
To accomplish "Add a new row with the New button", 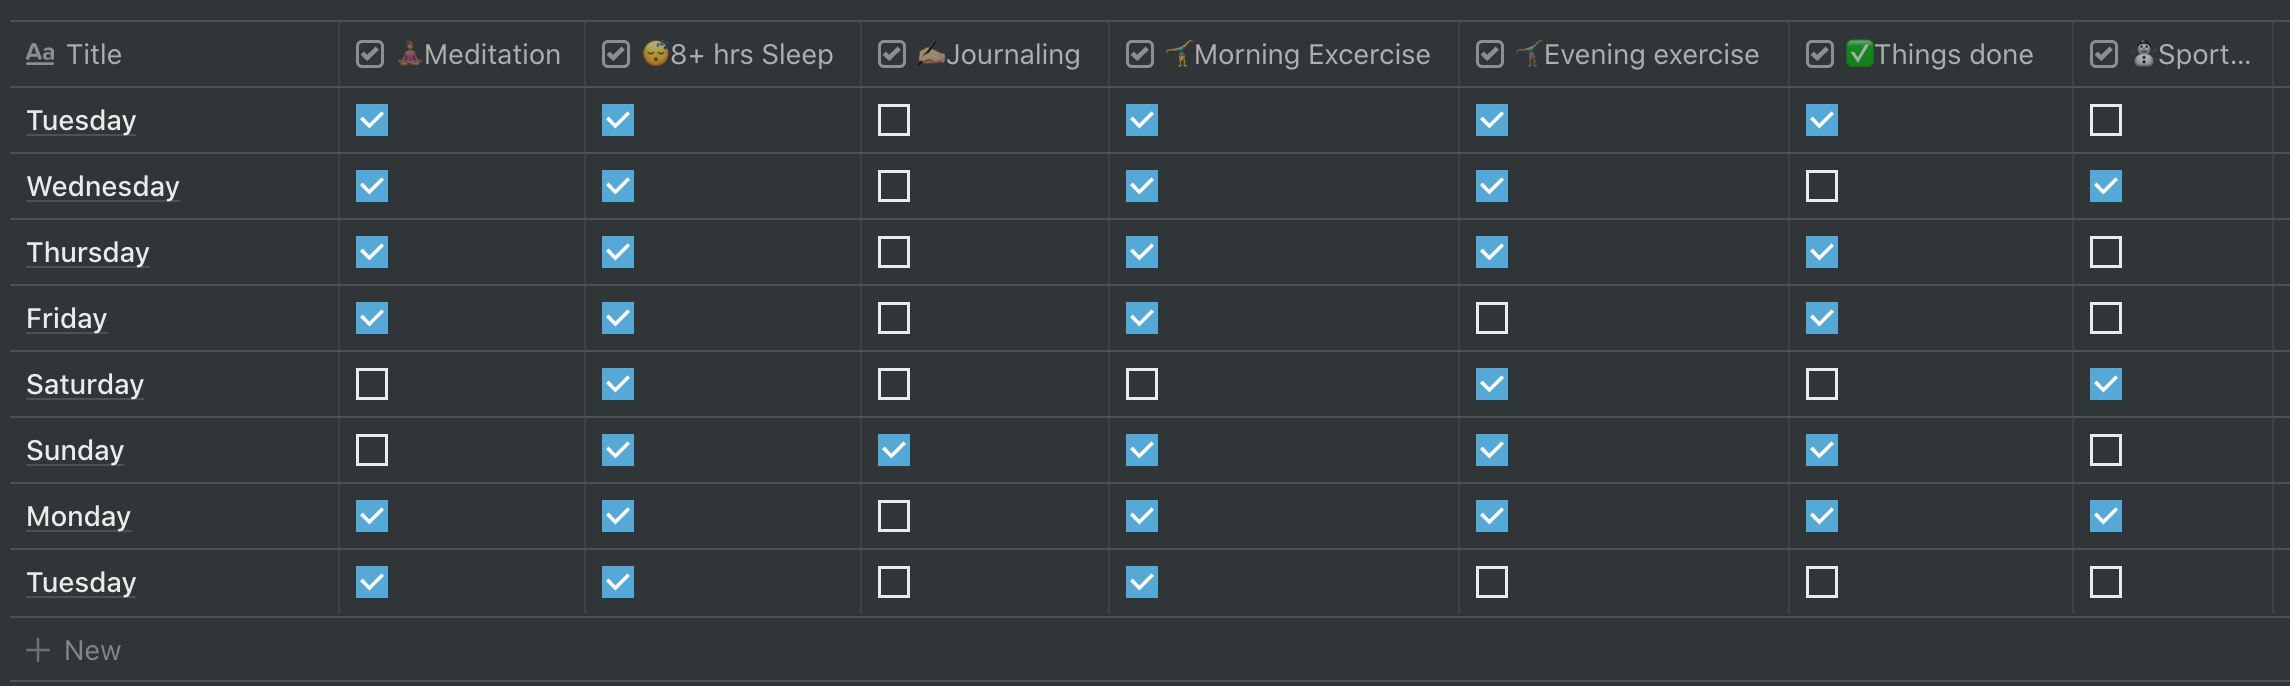I will point(73,650).
